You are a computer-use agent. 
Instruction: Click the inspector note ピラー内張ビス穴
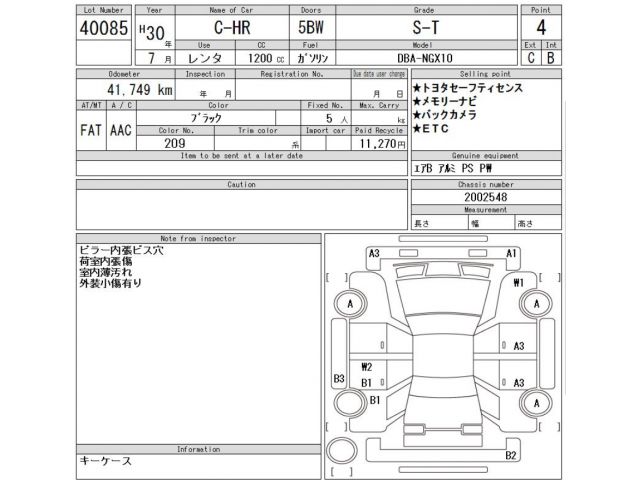point(121,250)
